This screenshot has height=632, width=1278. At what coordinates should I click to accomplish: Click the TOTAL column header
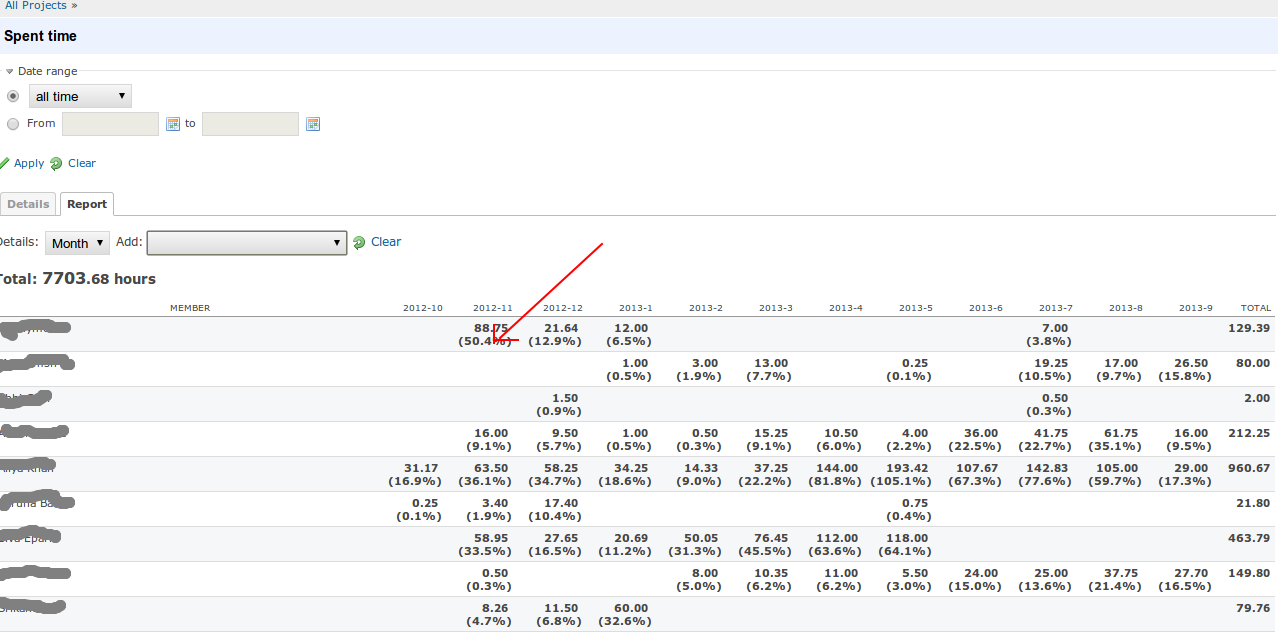1256,308
